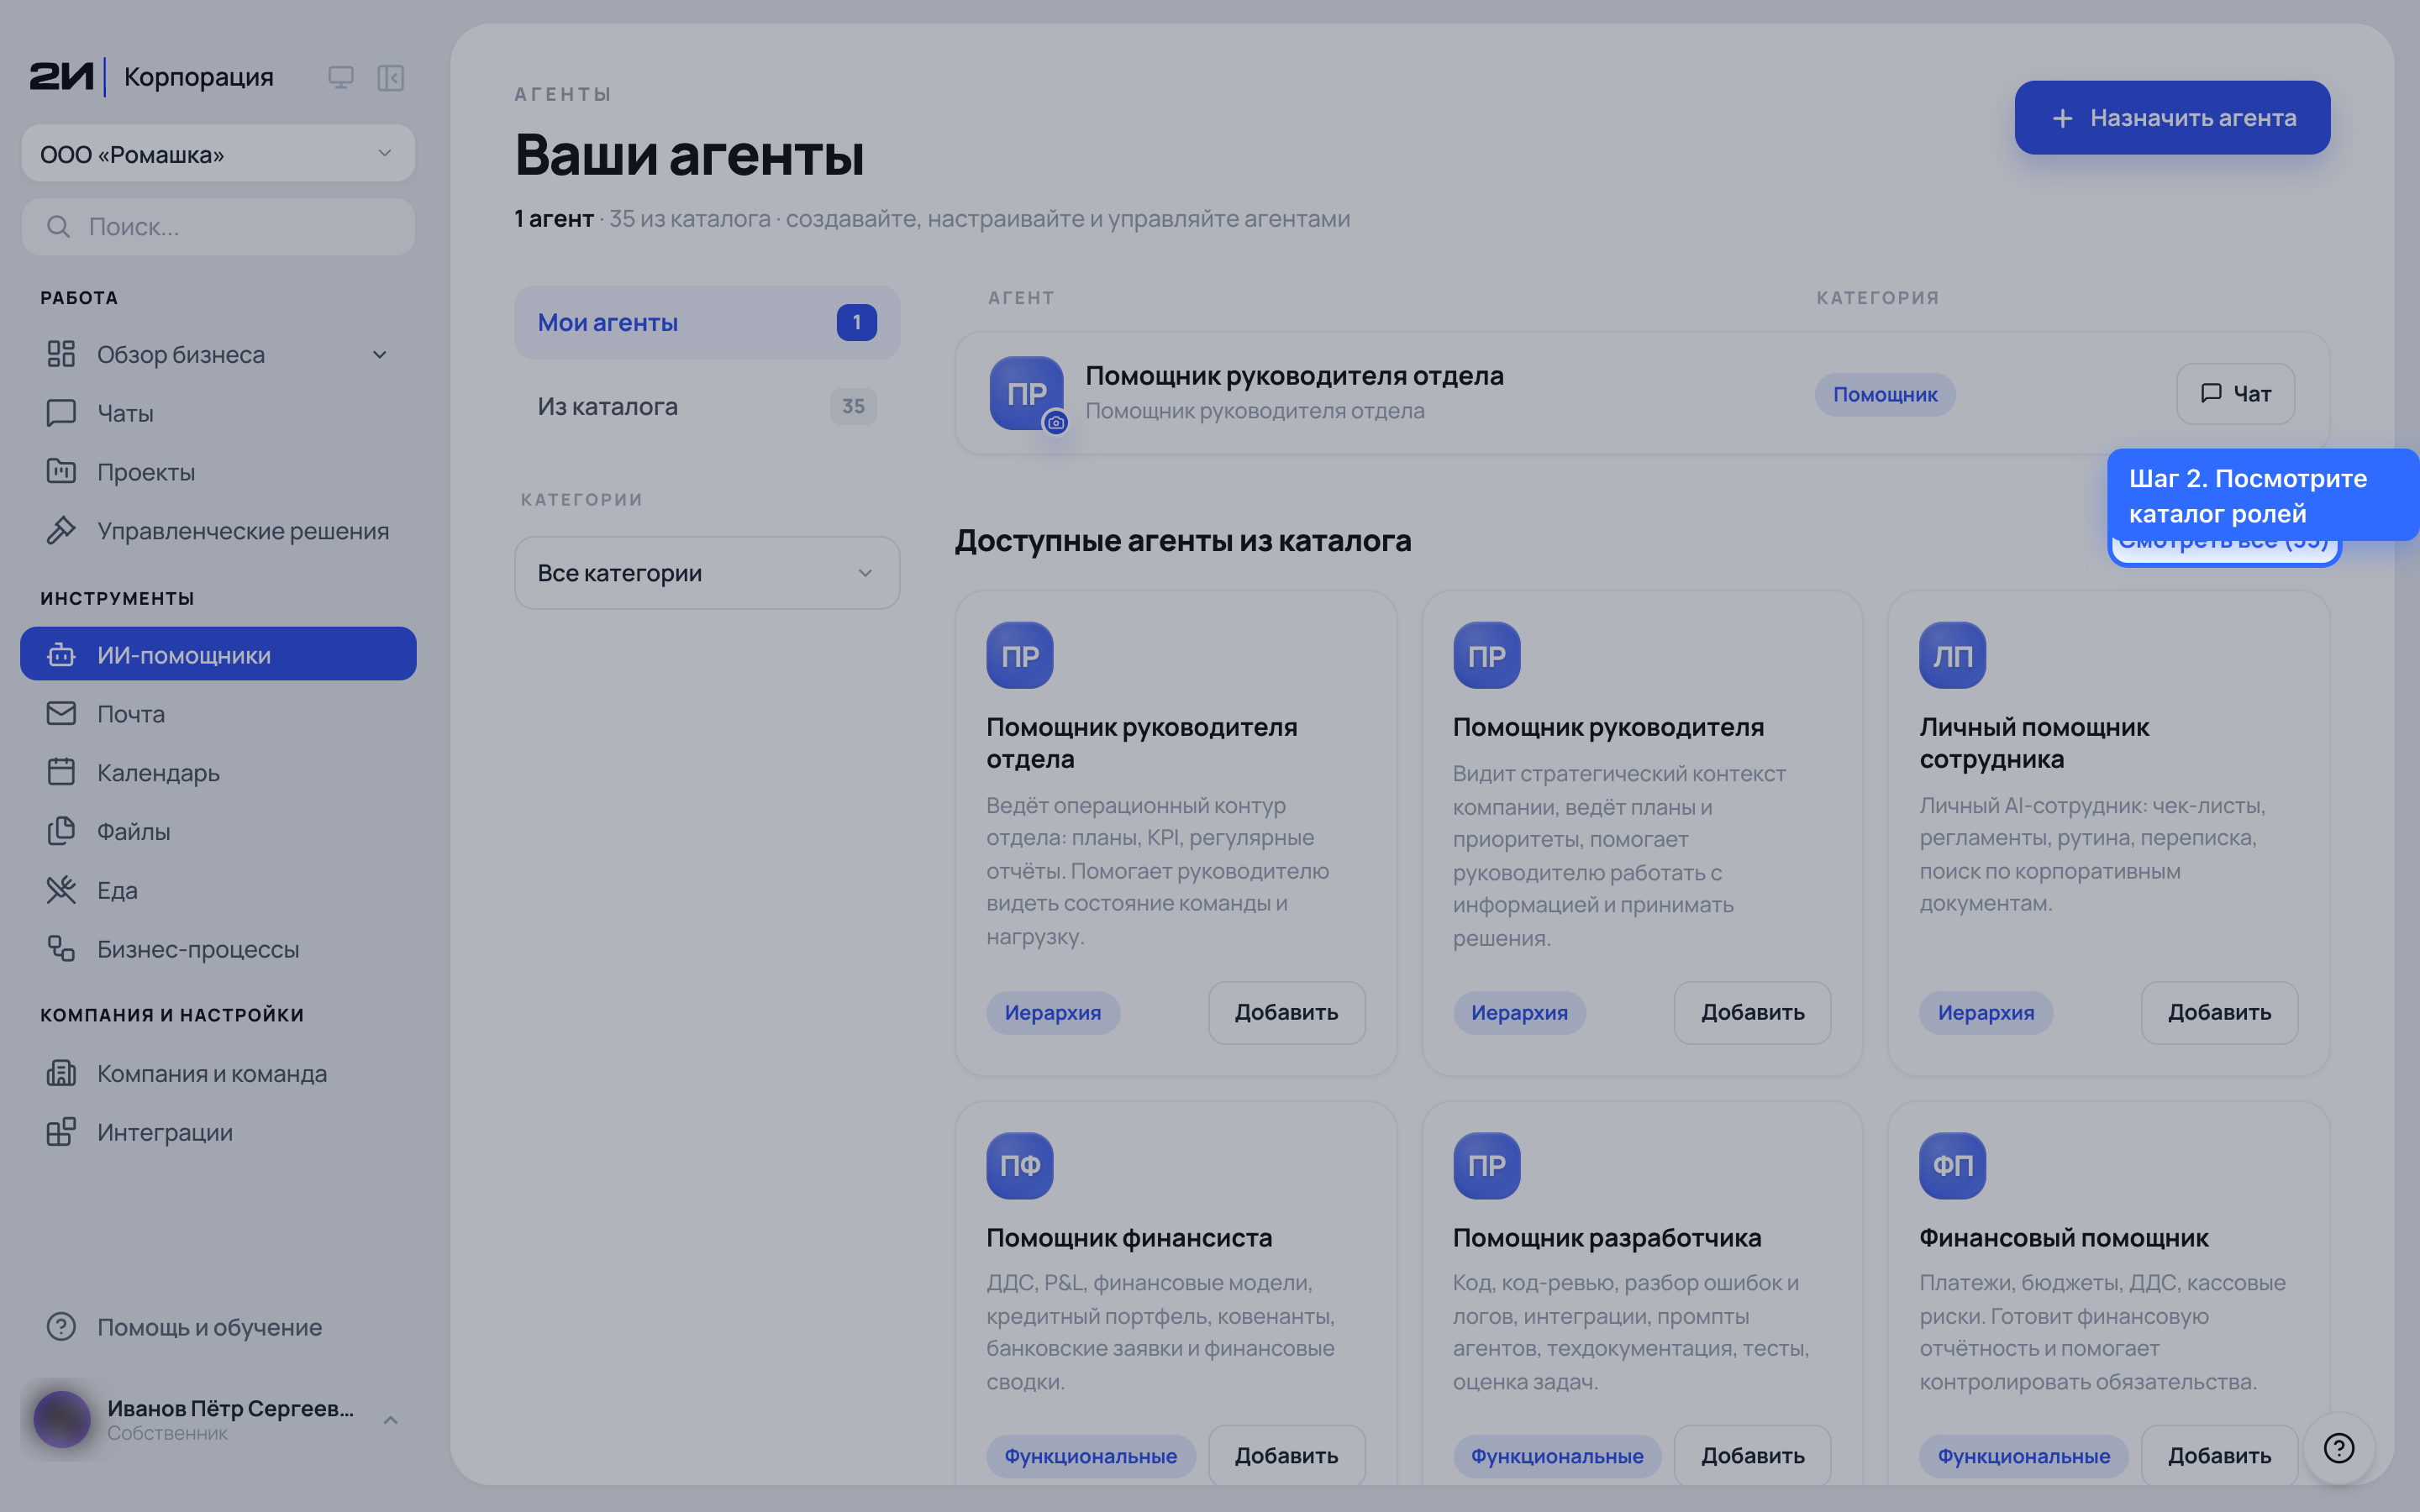Open Еда section

point(218,890)
